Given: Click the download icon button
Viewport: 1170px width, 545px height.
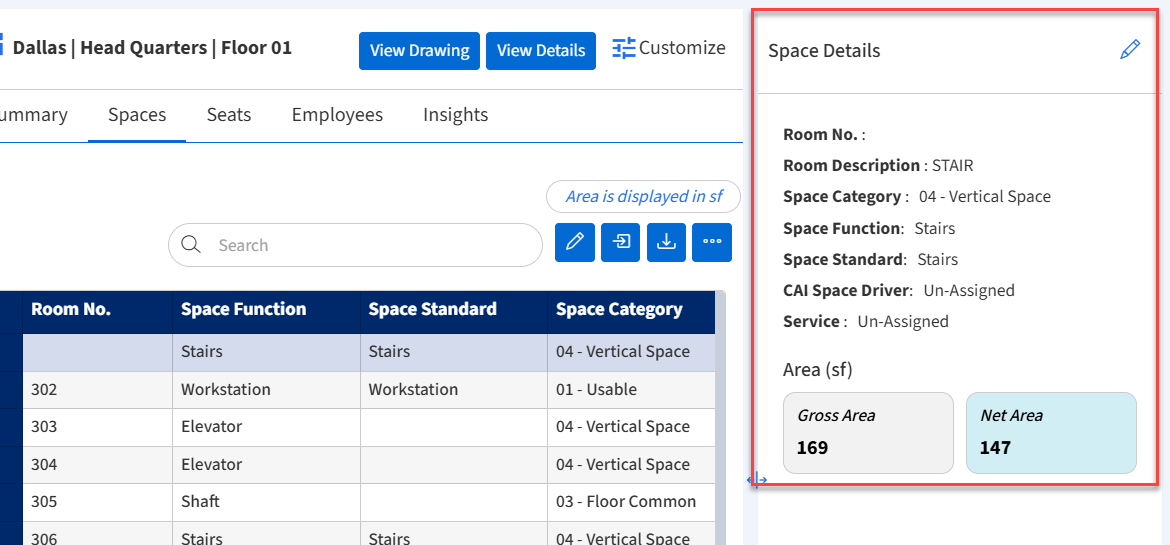Looking at the screenshot, I should pyautogui.click(x=666, y=242).
